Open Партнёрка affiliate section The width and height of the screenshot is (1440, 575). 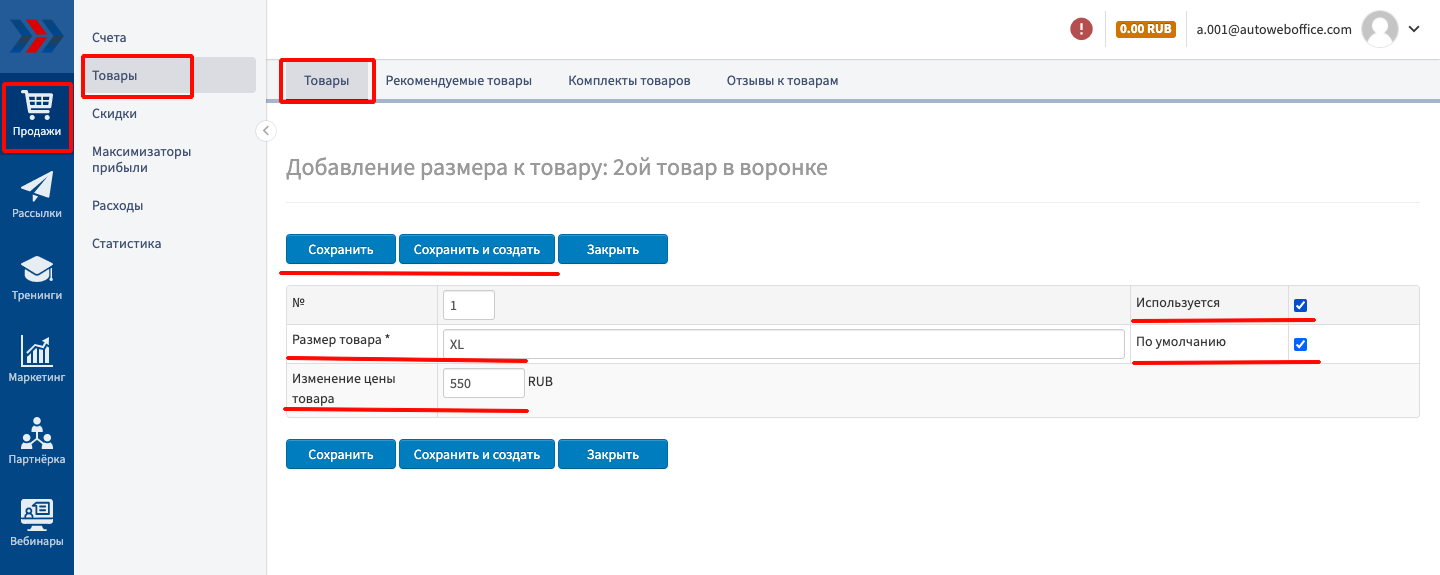point(37,442)
